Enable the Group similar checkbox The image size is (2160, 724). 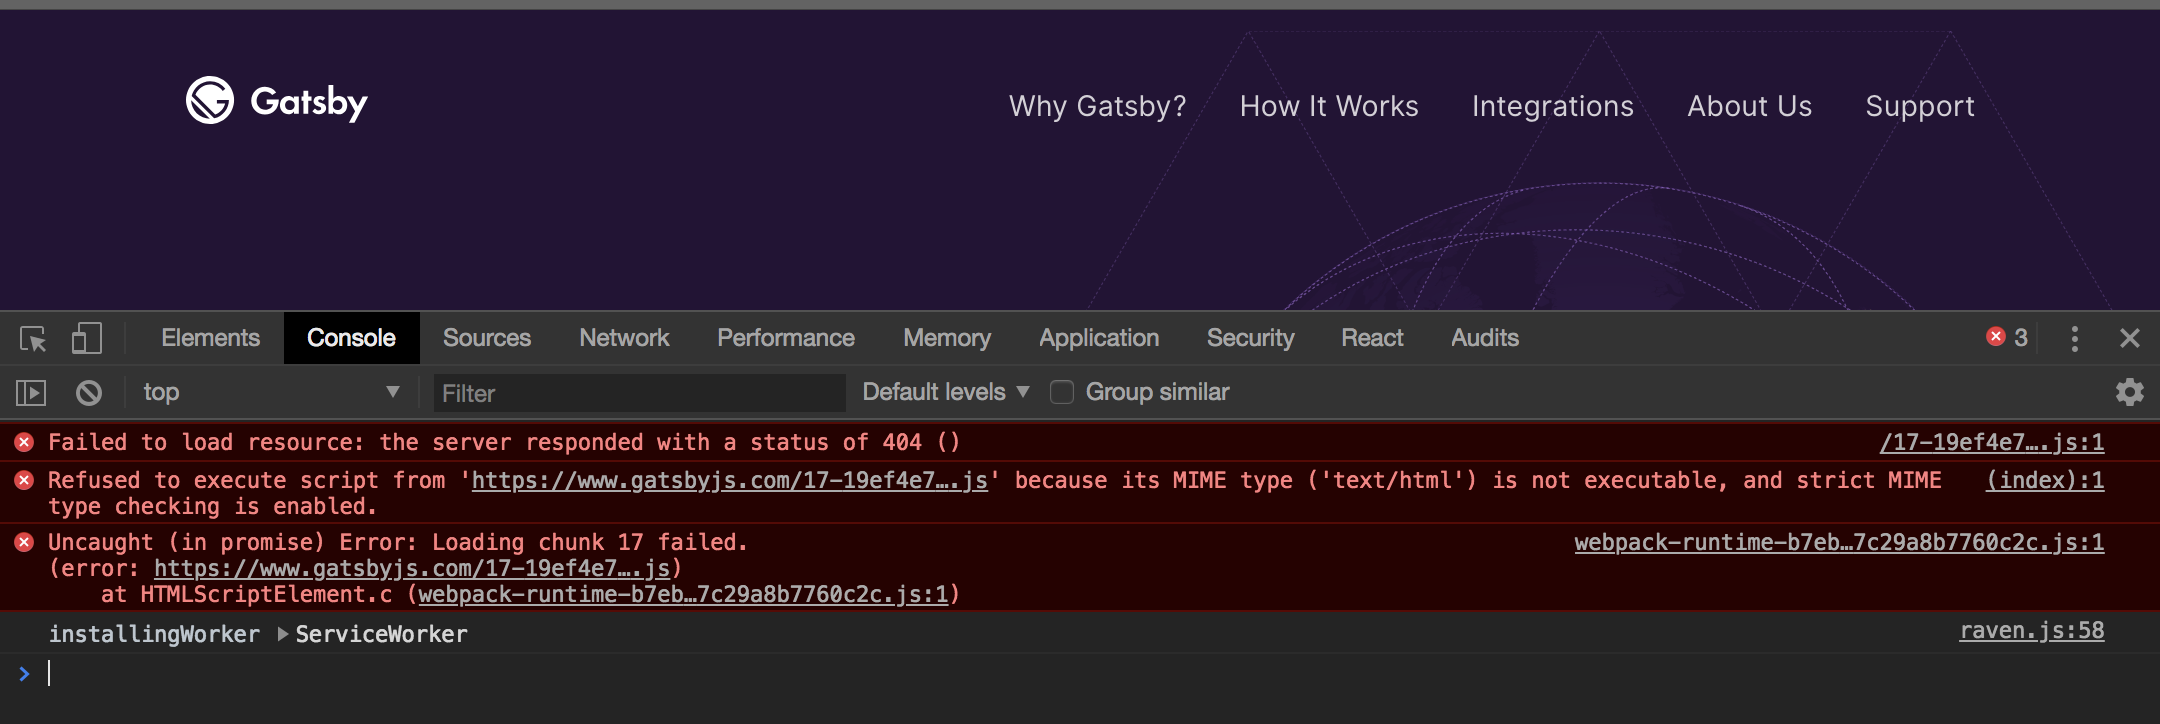click(x=1062, y=392)
